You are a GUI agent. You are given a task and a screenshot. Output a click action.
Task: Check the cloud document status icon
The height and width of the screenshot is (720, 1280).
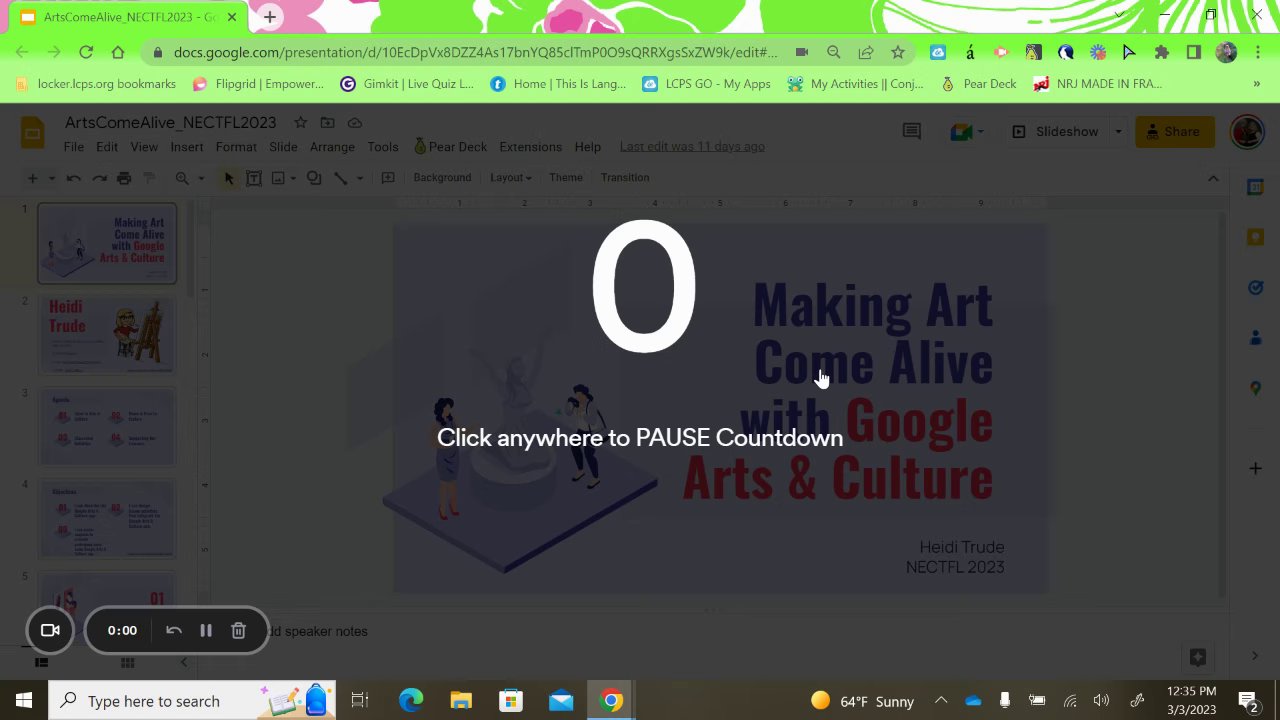[355, 122]
